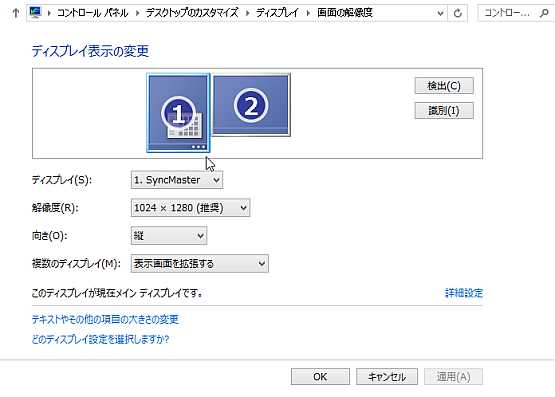Viewport: 555px width, 397px height.
Task: Click the search magnifier icon
Action: [544, 13]
